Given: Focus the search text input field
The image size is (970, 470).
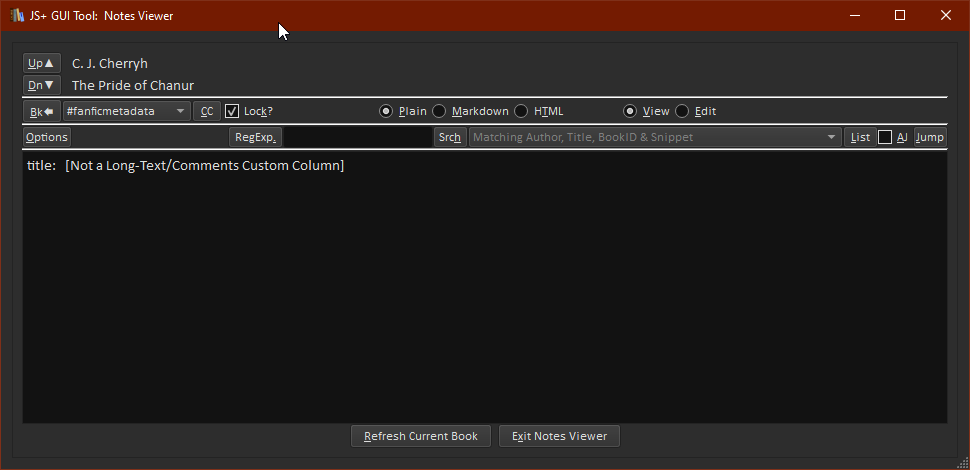Looking at the screenshot, I should pos(358,137).
